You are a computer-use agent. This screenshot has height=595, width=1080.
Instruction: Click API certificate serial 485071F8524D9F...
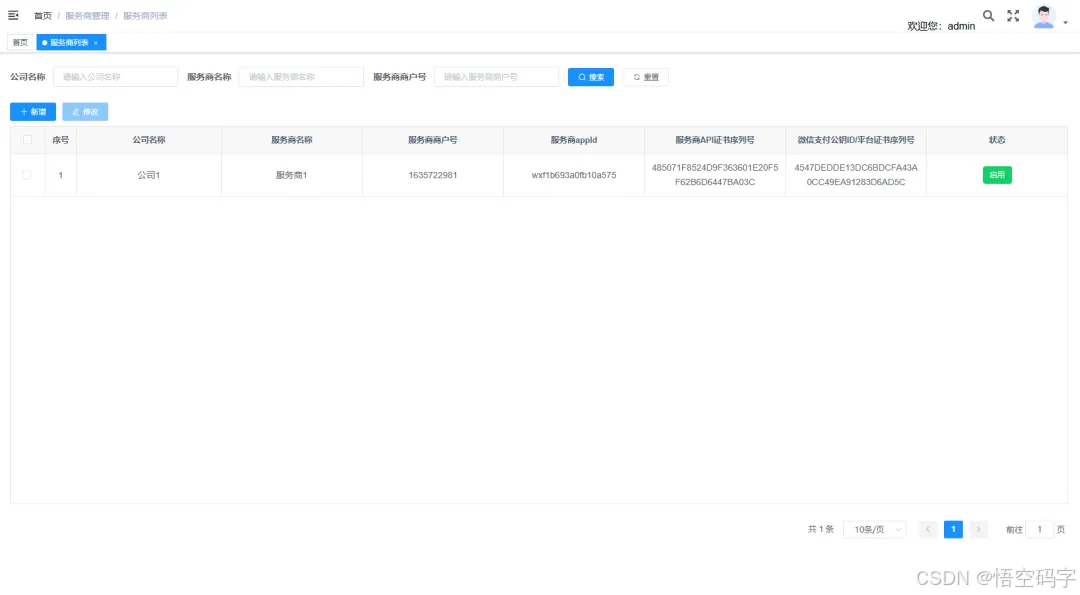[x=715, y=175]
